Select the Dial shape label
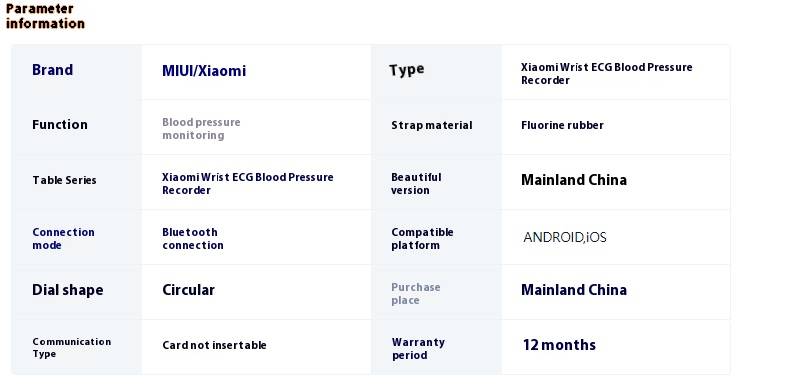Viewport: 787px width, 390px height. point(68,290)
